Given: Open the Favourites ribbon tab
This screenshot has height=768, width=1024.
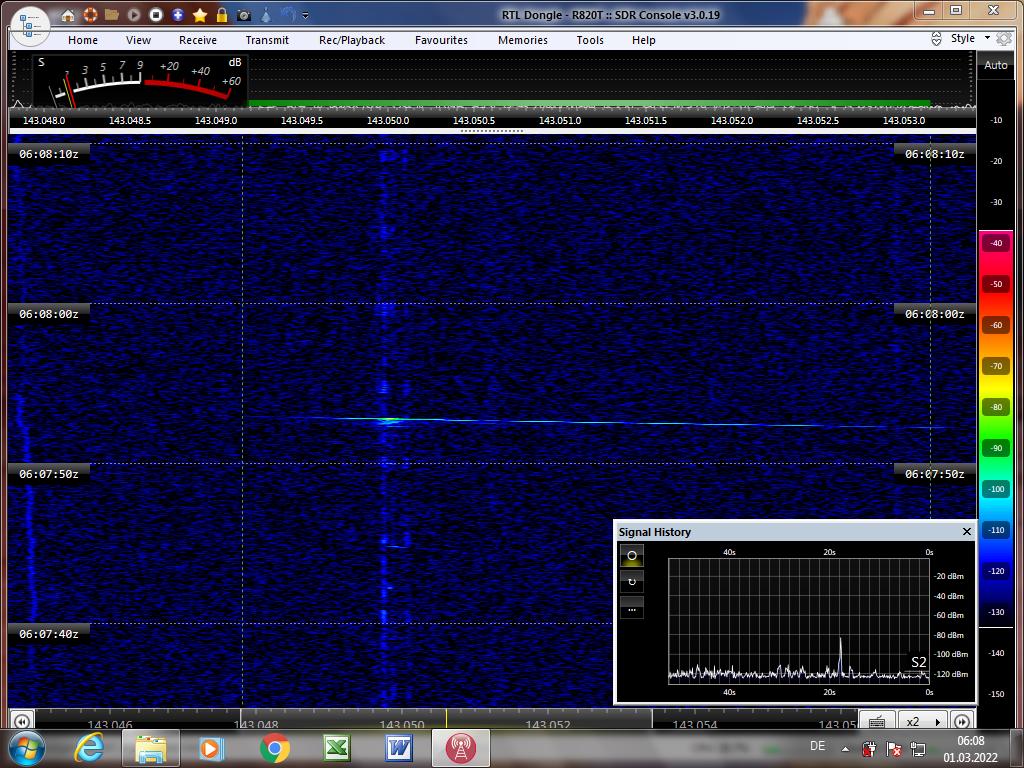Looking at the screenshot, I should point(441,40).
